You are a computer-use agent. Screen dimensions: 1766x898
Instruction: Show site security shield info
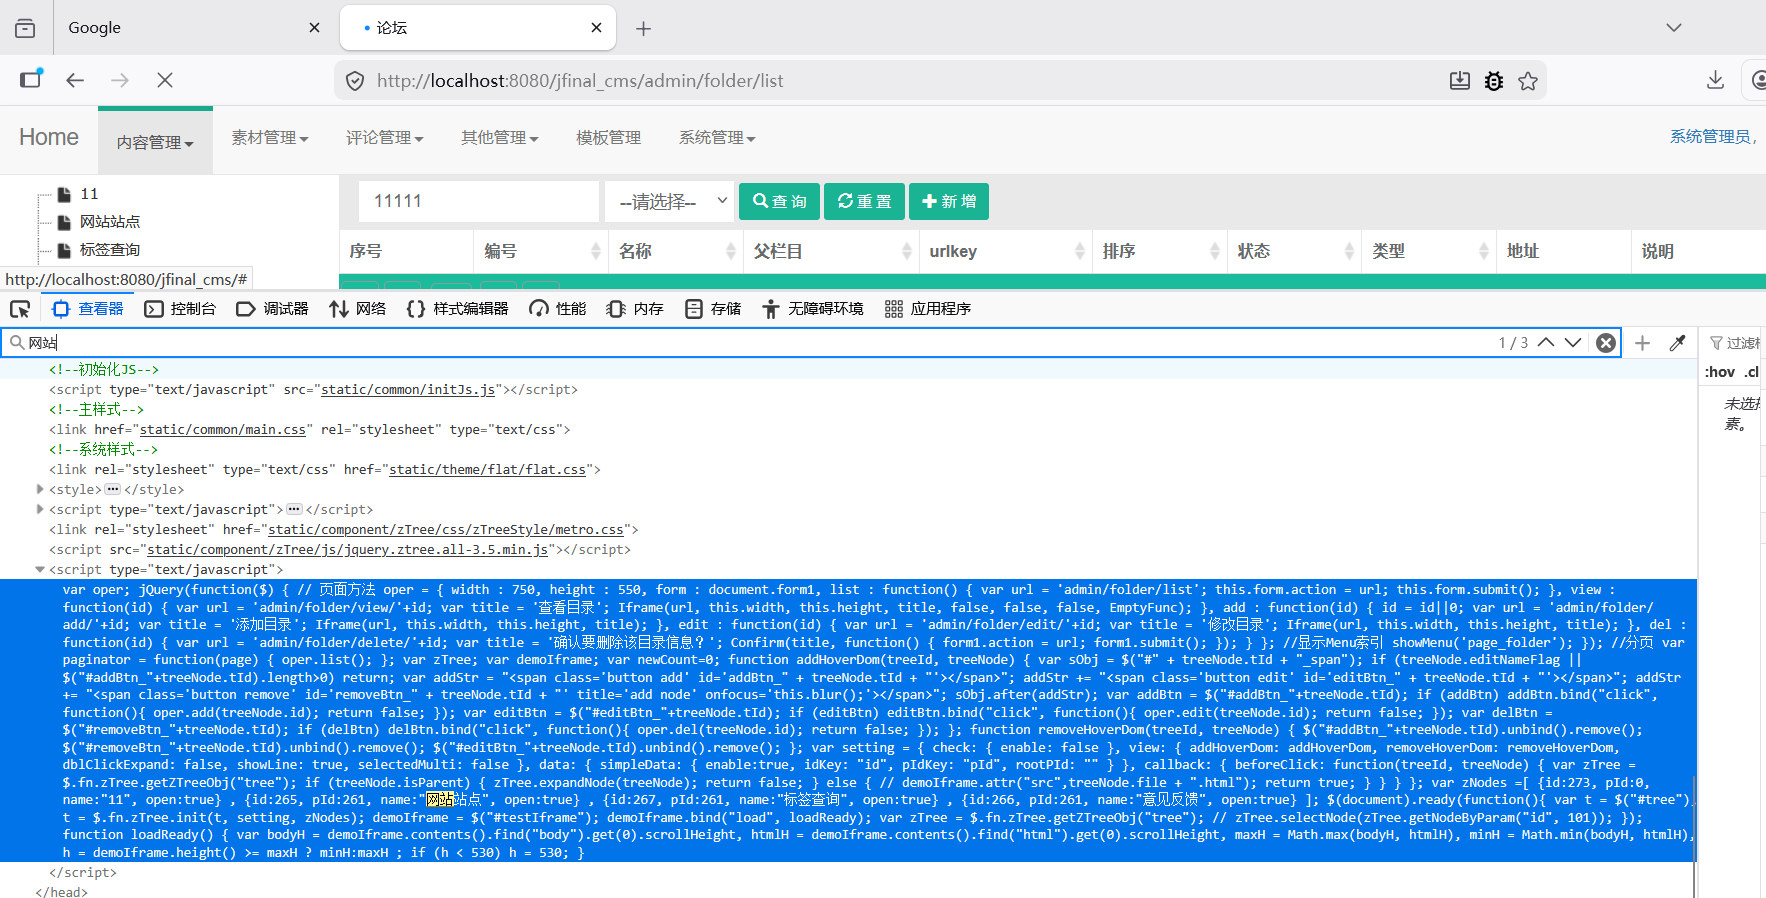(355, 81)
